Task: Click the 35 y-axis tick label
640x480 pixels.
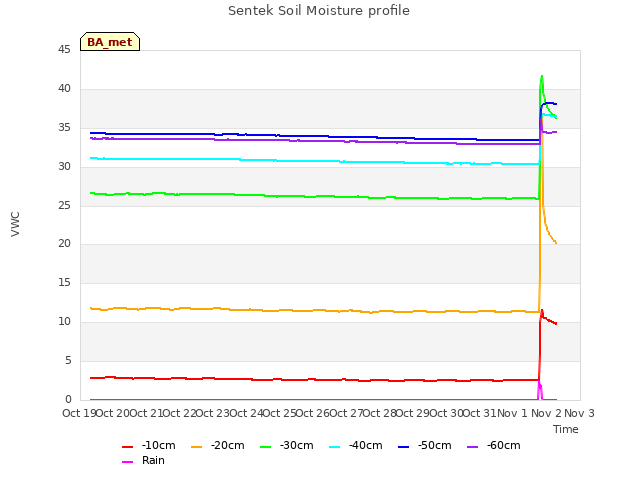Action: tap(64, 128)
